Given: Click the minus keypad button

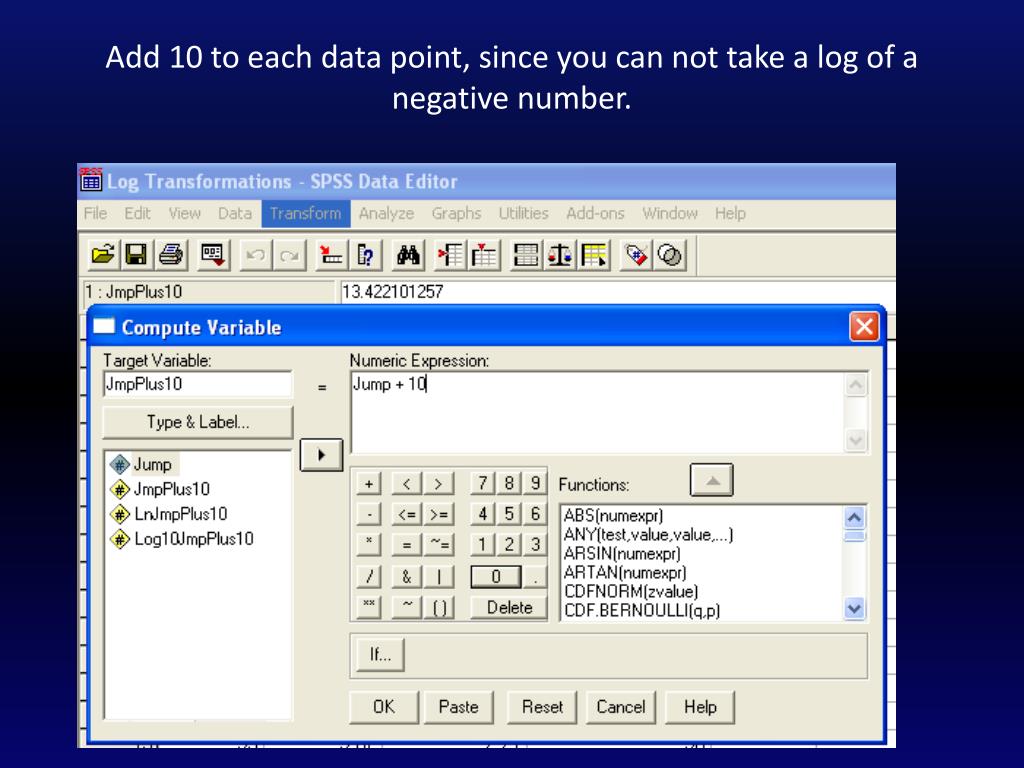Looking at the screenshot, I should [x=369, y=514].
